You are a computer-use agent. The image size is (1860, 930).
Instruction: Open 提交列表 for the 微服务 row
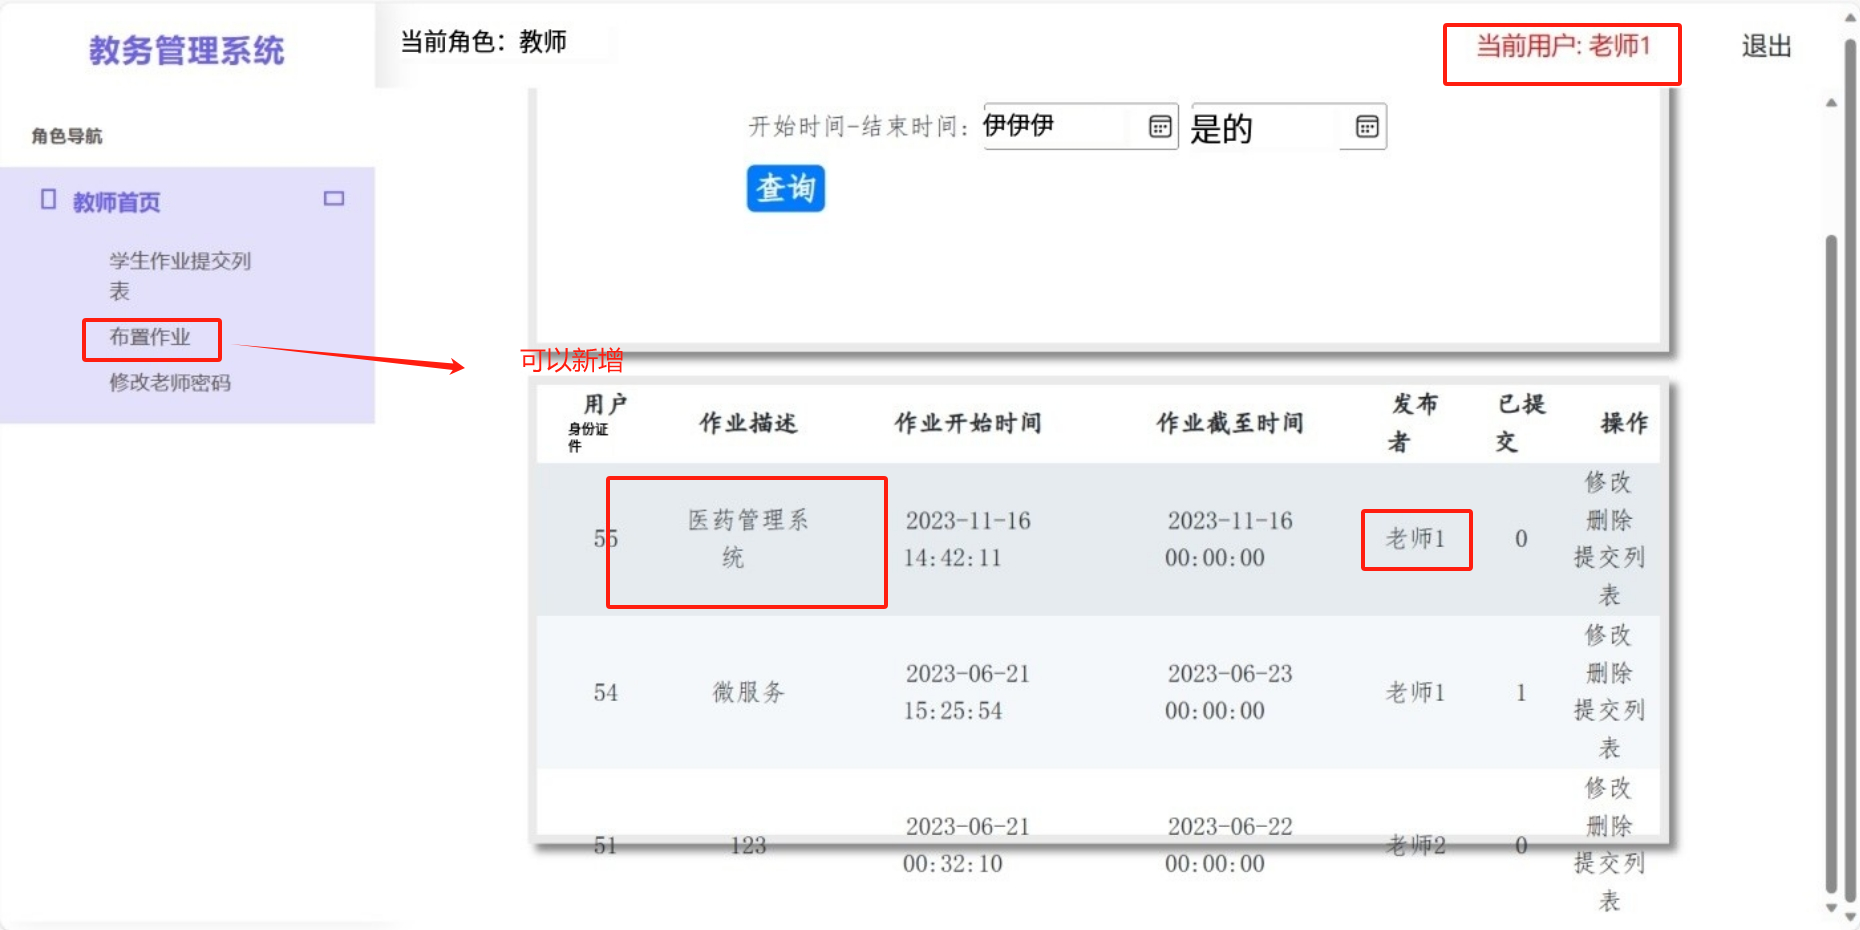click(x=1609, y=729)
